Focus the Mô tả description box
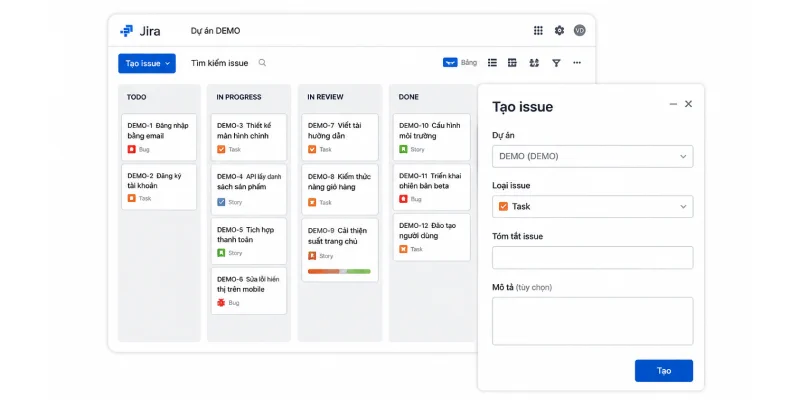The width and height of the screenshot is (800, 400). pos(592,321)
